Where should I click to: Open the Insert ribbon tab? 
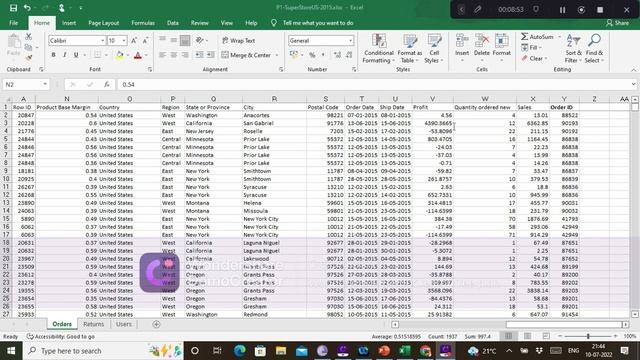[69, 23]
